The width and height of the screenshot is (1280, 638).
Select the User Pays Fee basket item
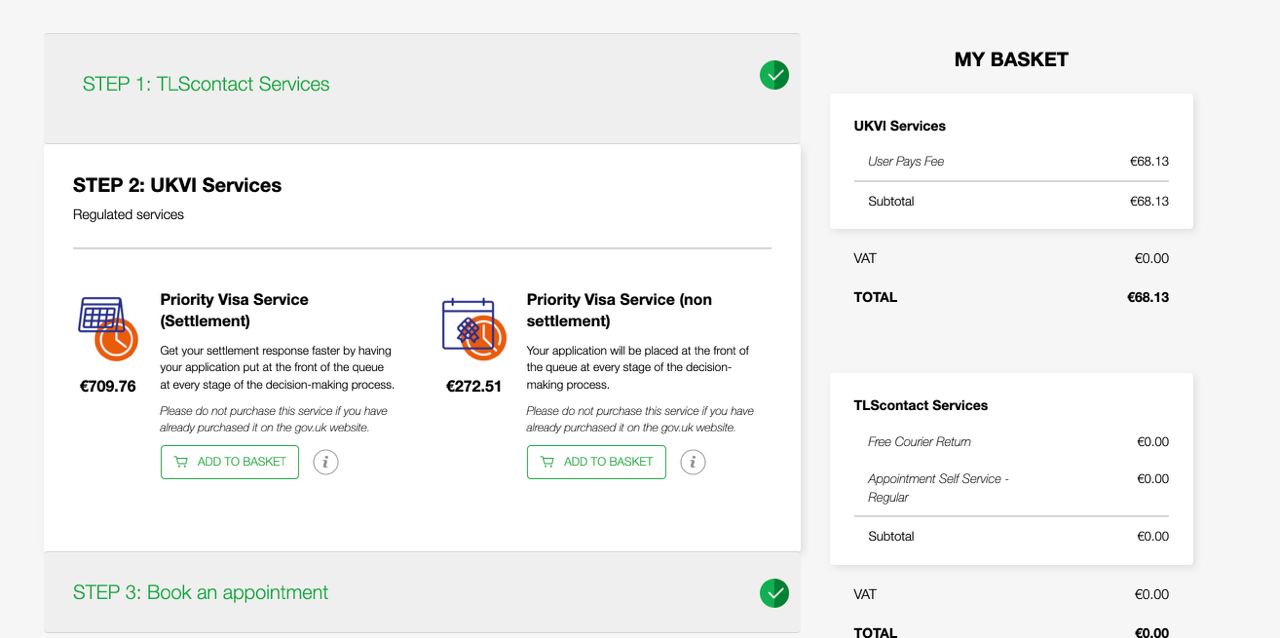click(906, 161)
